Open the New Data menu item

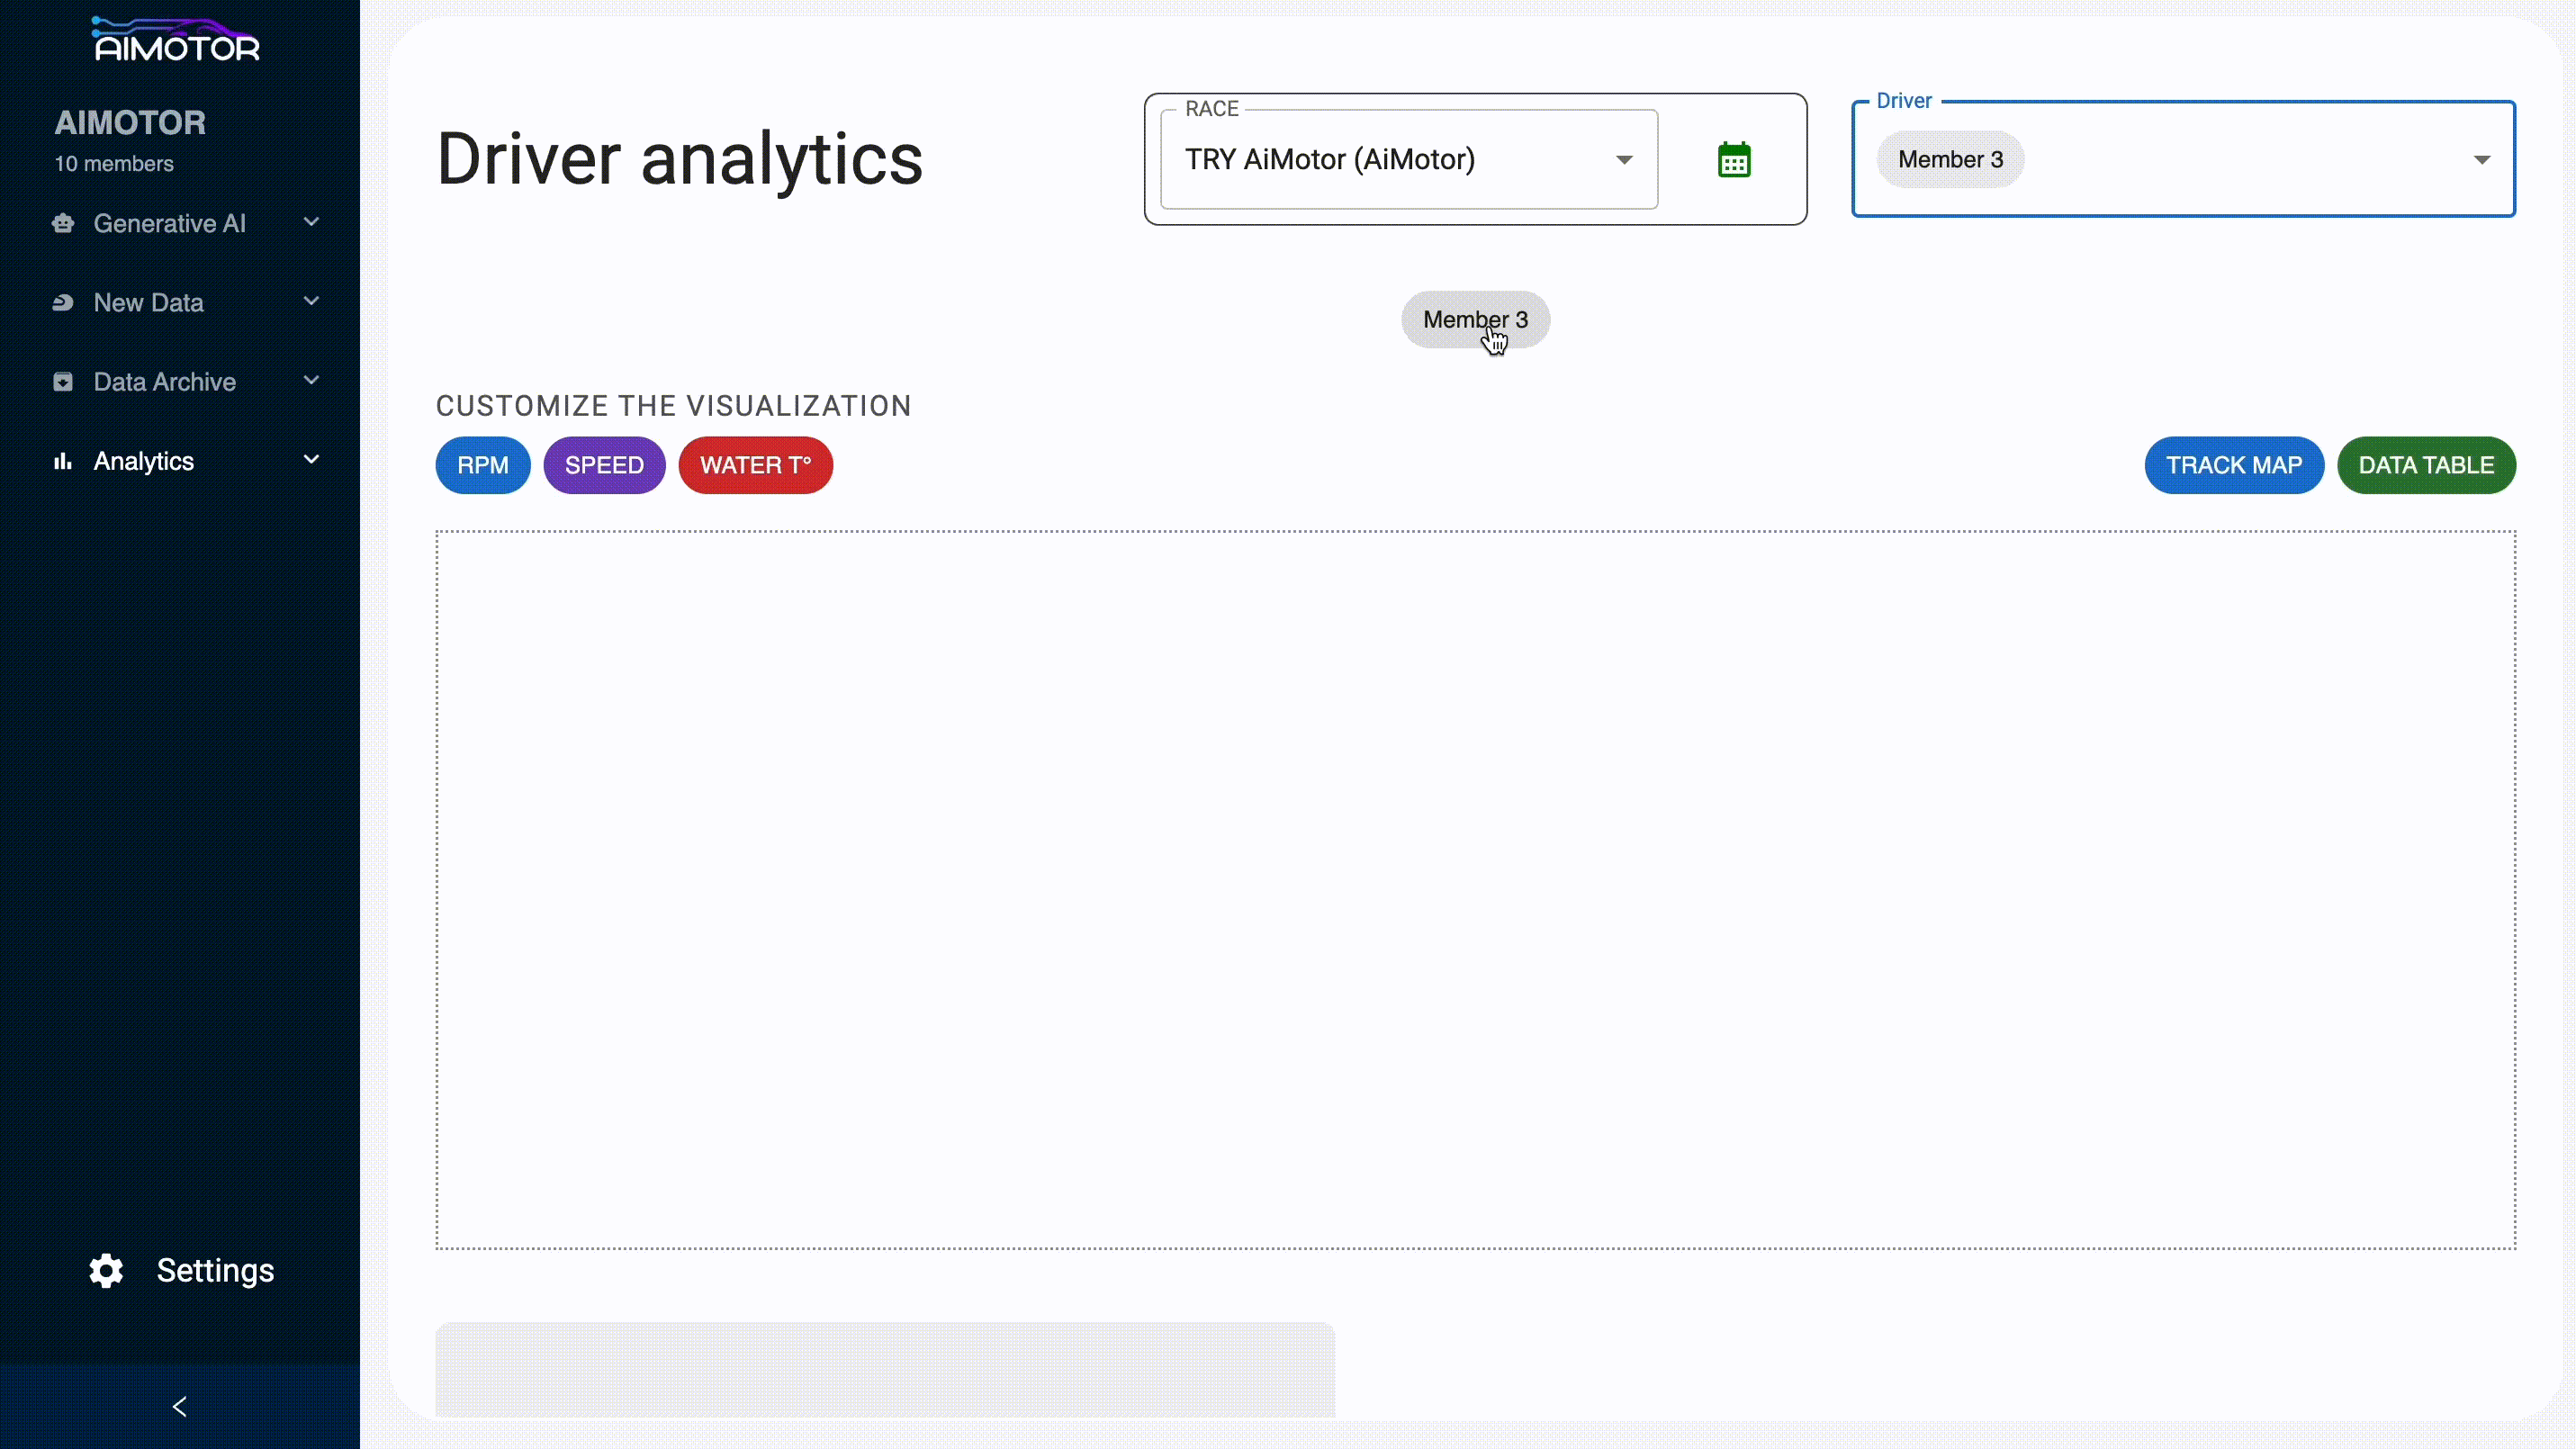[x=149, y=302]
